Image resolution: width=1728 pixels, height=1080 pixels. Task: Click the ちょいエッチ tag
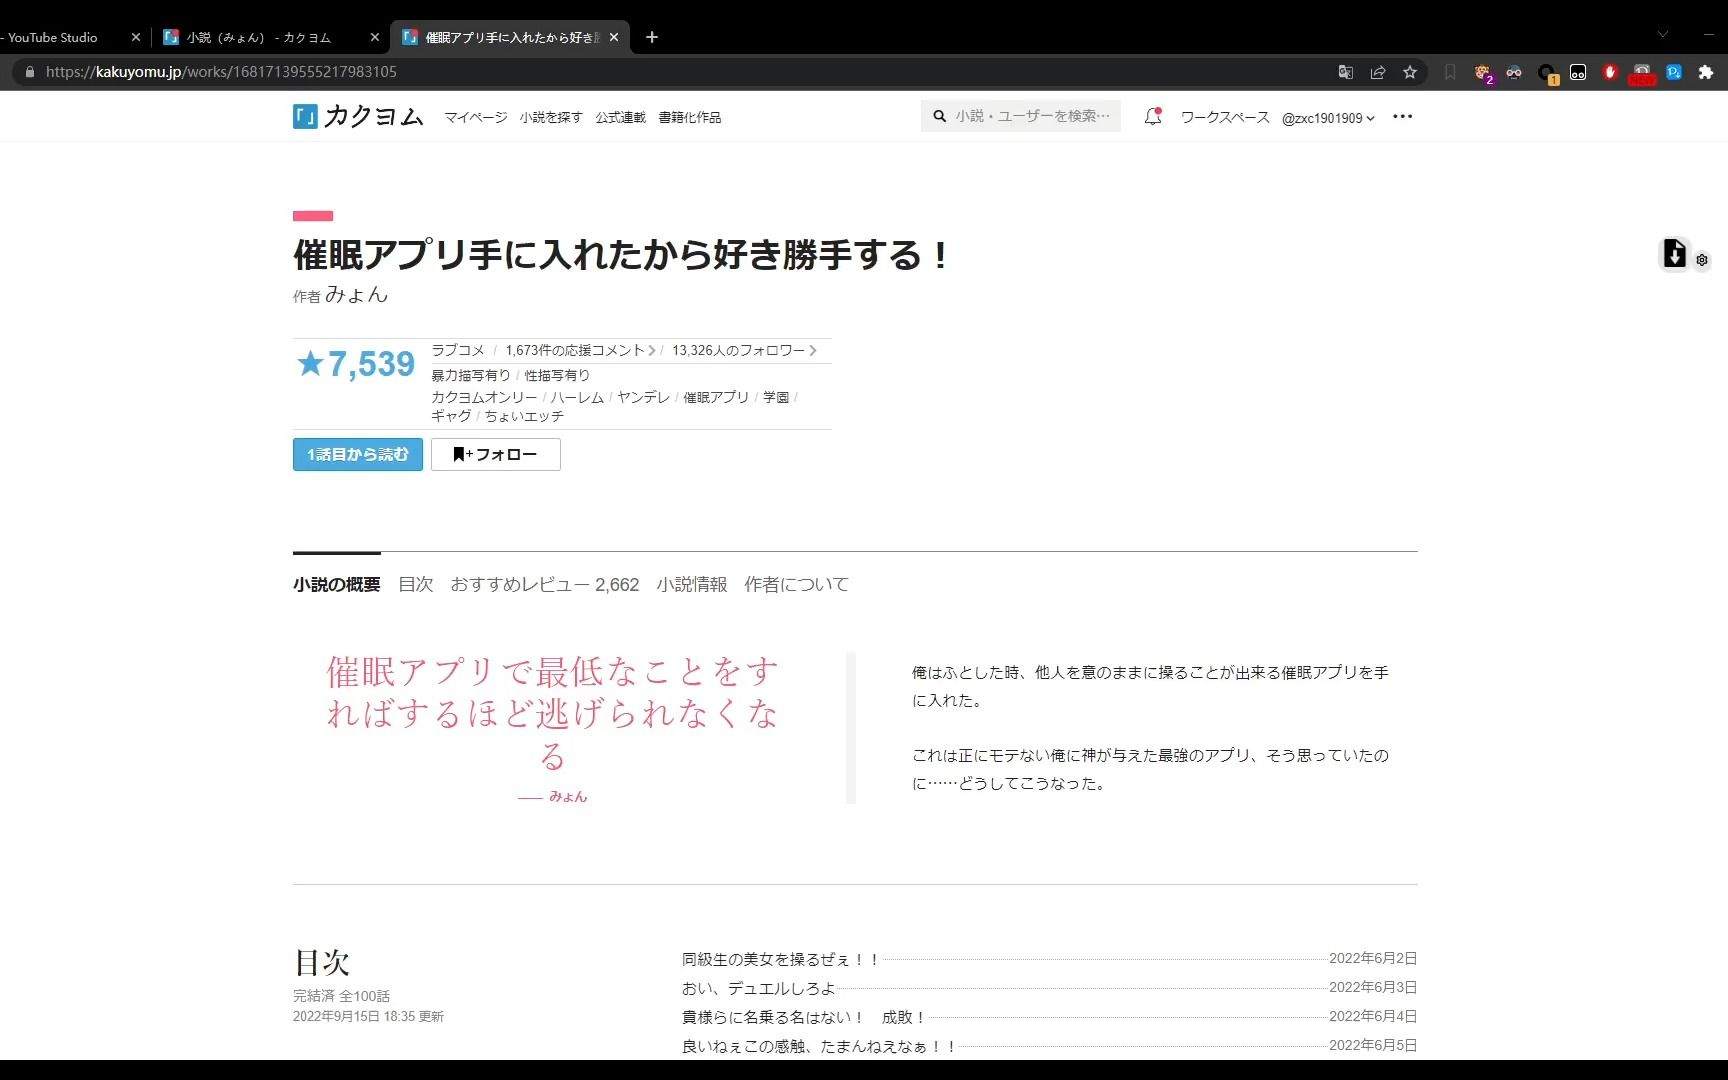pyautogui.click(x=524, y=416)
